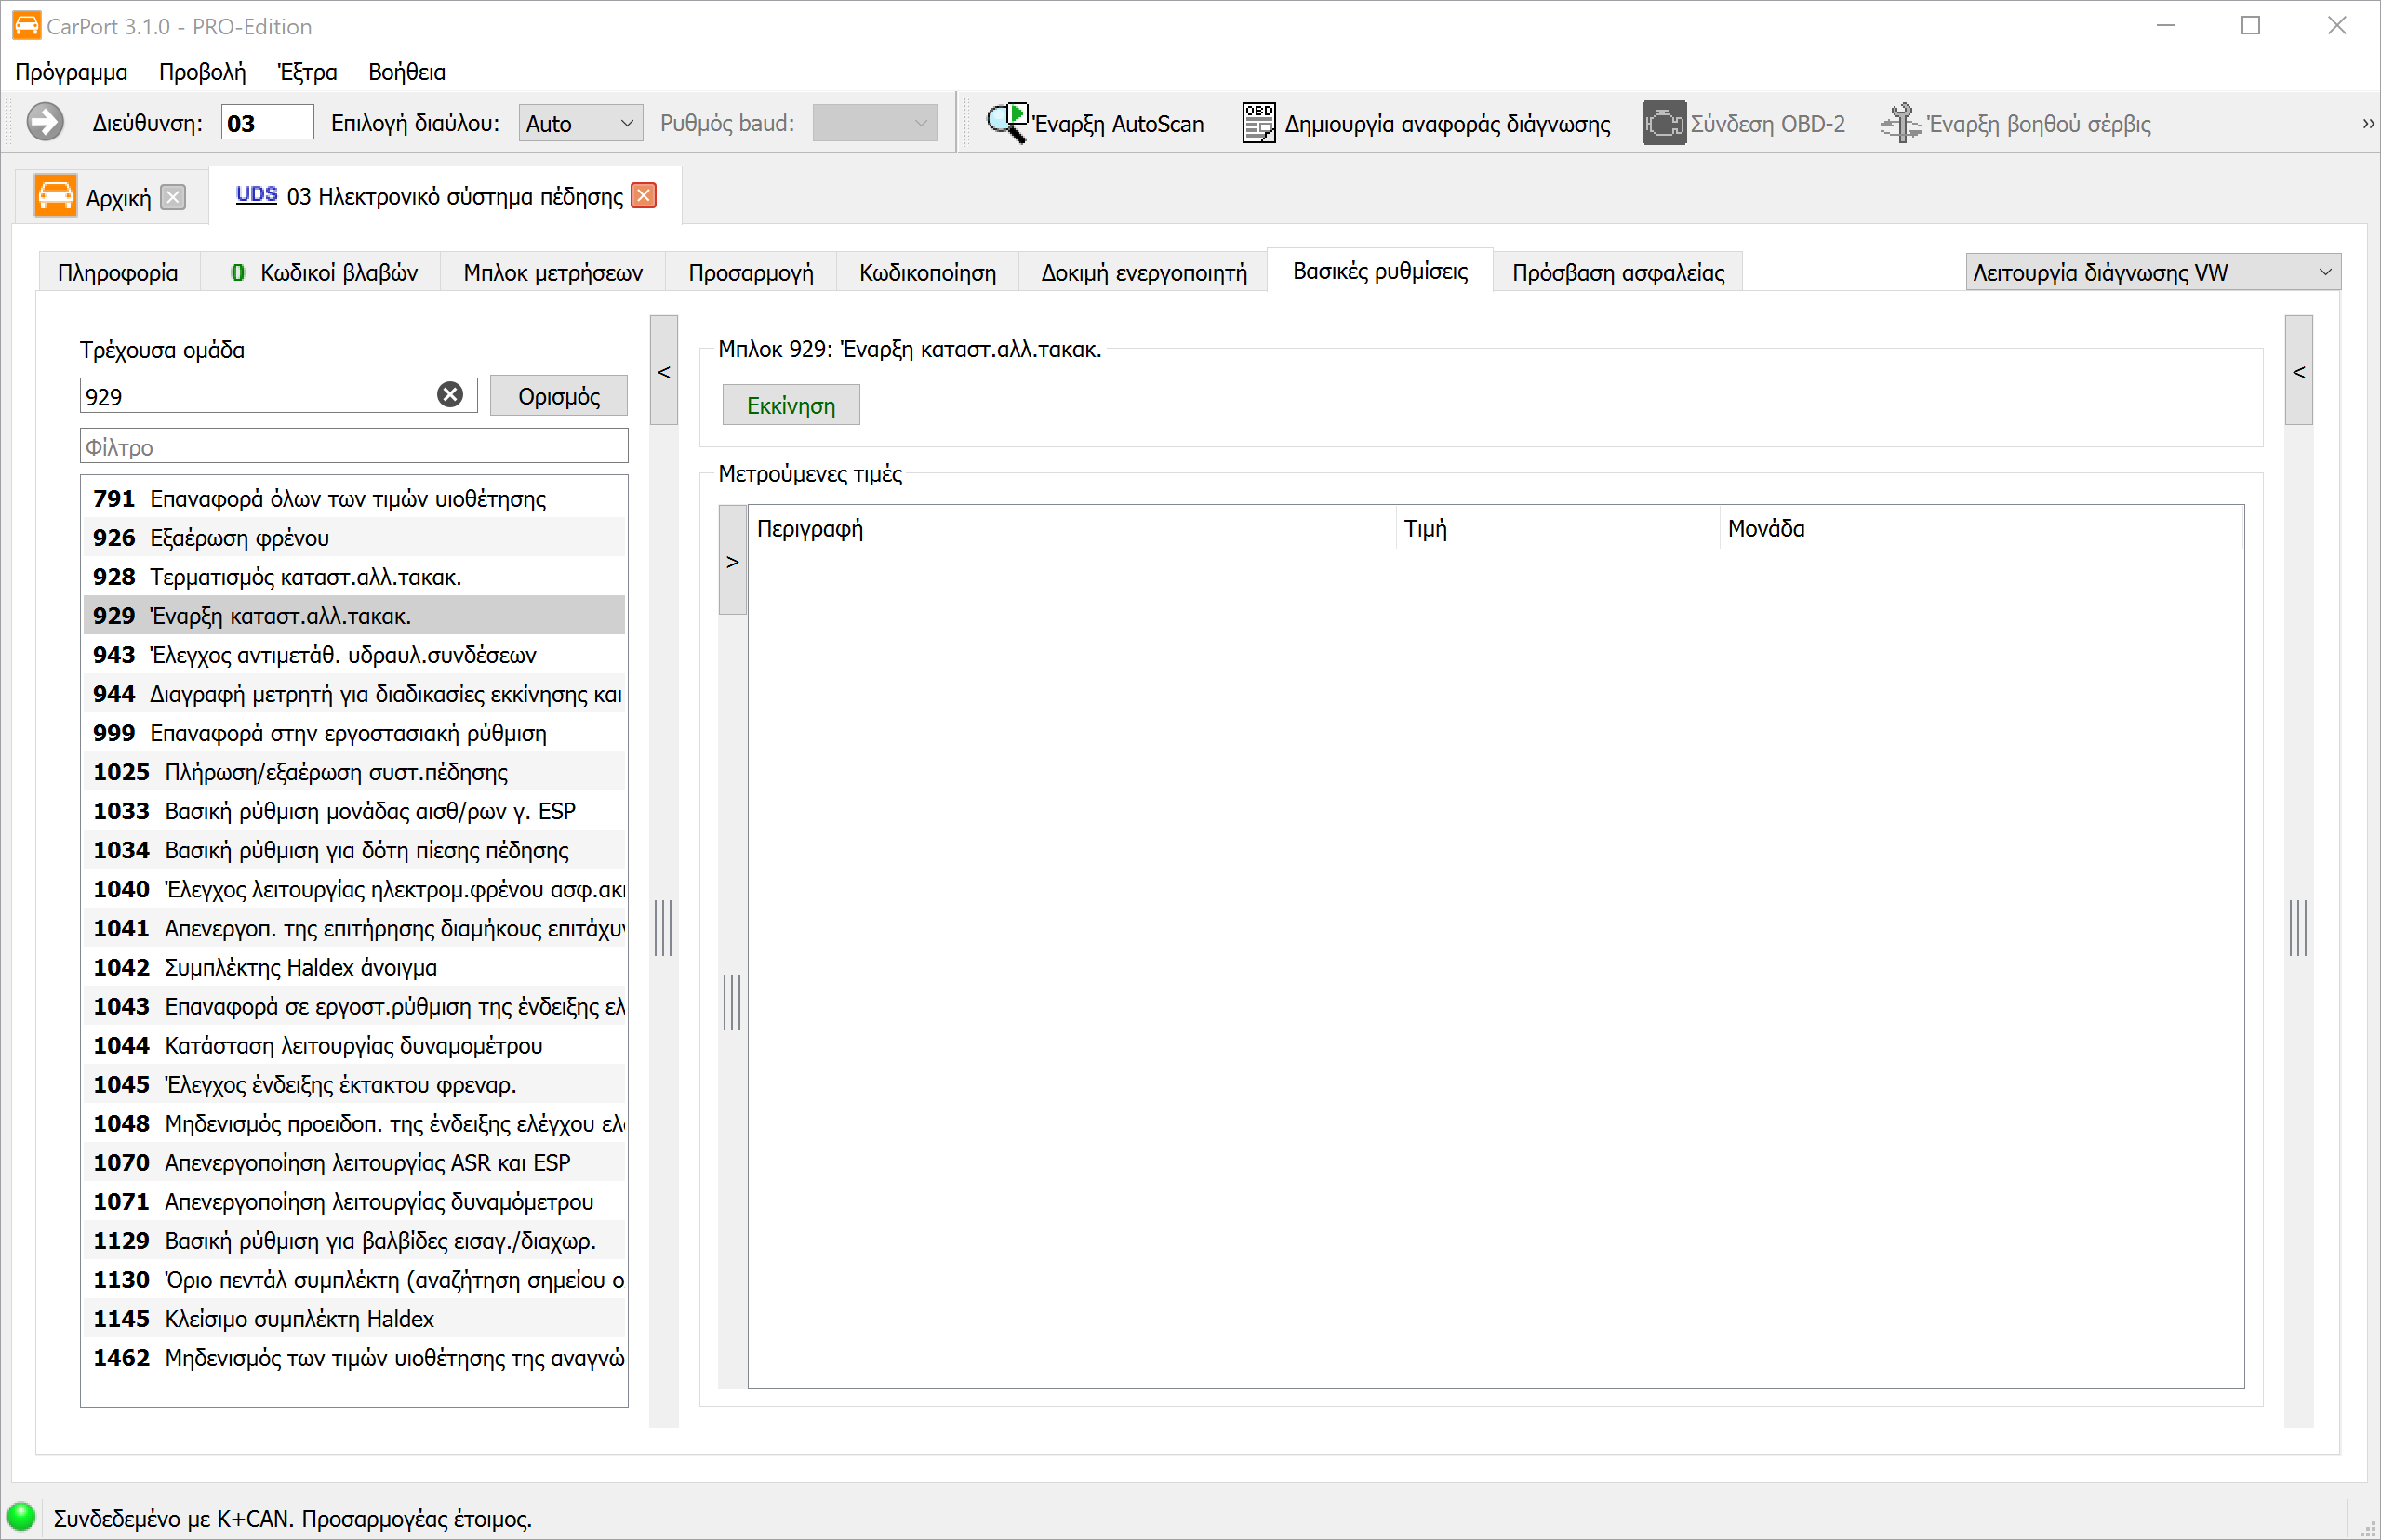The image size is (2381, 1540).
Task: Collapse the right panel with the arrow
Action: click(x=2299, y=371)
